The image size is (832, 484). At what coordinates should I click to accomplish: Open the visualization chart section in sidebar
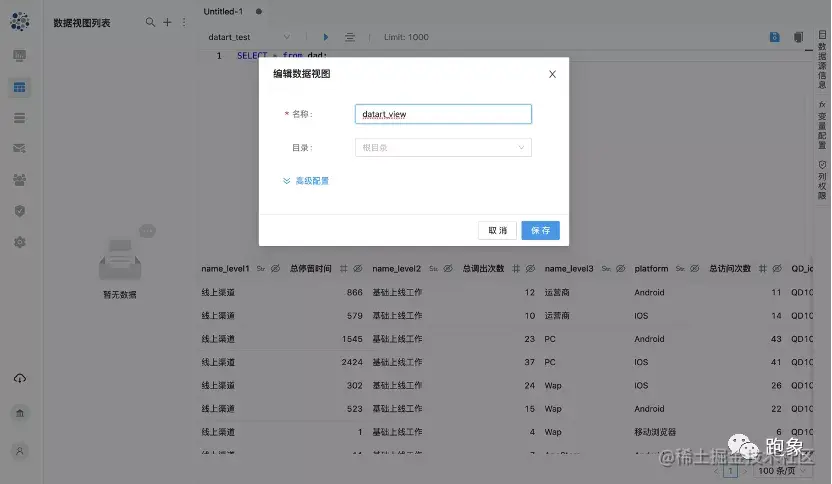click(20, 55)
